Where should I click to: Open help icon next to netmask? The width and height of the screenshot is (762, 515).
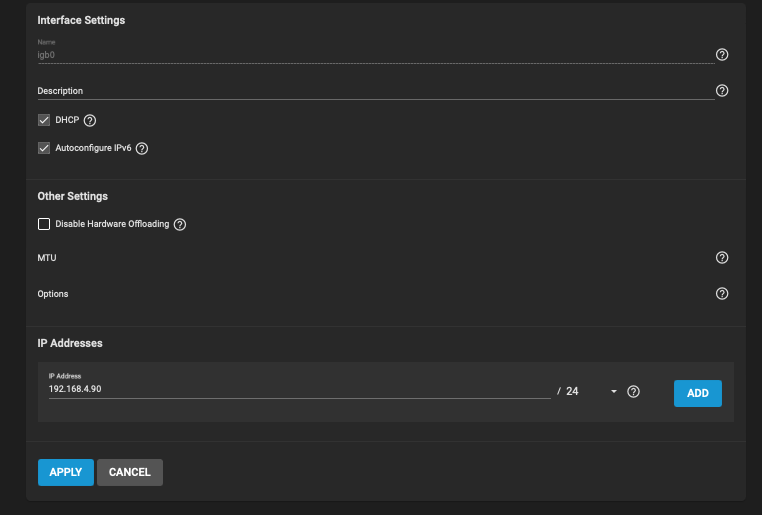click(633, 392)
